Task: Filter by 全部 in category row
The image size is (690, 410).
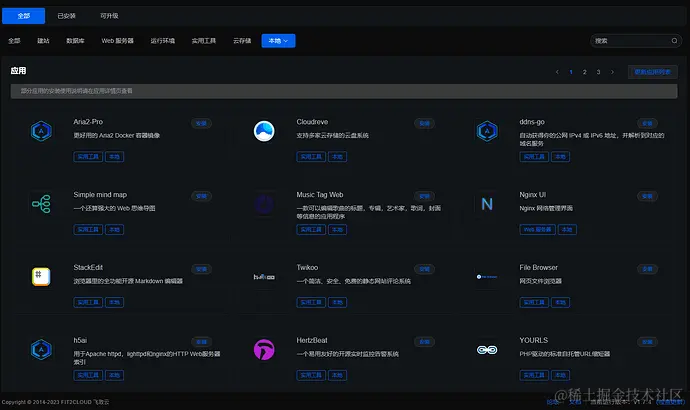Action: click(x=14, y=41)
